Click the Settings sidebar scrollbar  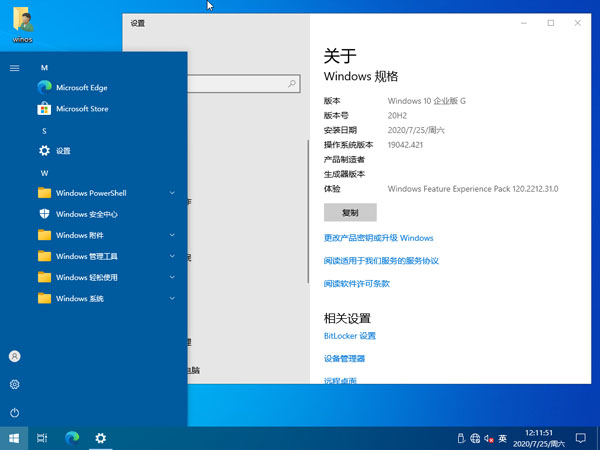click(x=308, y=212)
